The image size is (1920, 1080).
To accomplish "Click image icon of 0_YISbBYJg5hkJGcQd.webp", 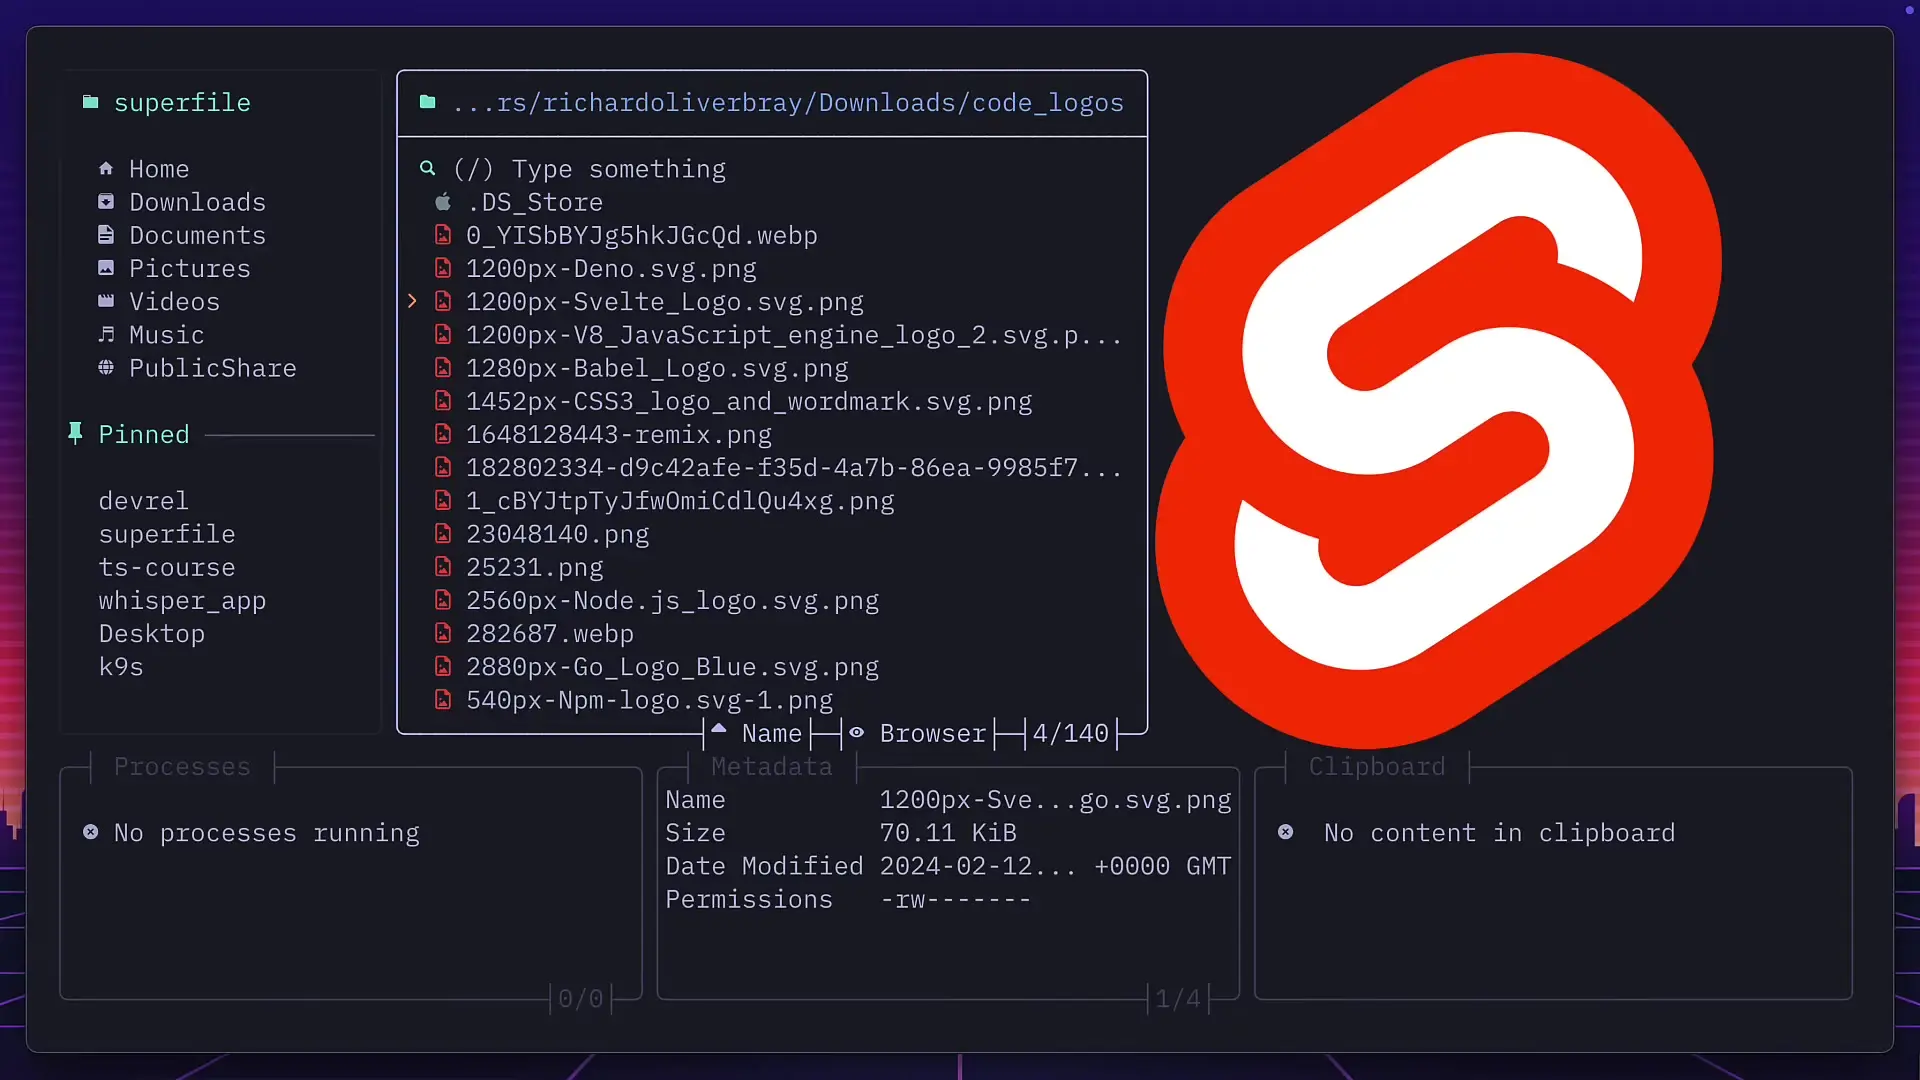I will pos(443,234).
